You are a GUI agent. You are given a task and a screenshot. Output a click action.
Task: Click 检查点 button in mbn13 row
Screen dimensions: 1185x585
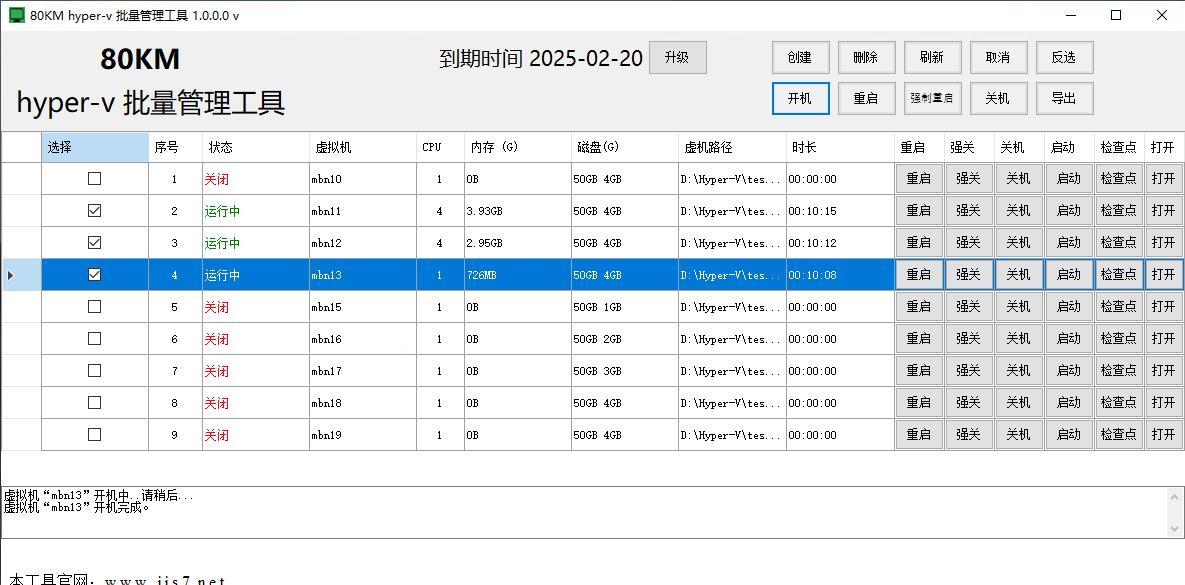[1119, 274]
